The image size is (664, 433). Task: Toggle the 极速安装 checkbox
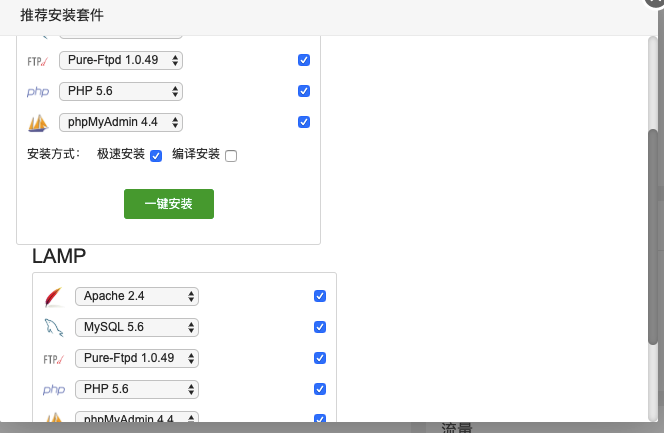pyautogui.click(x=156, y=156)
